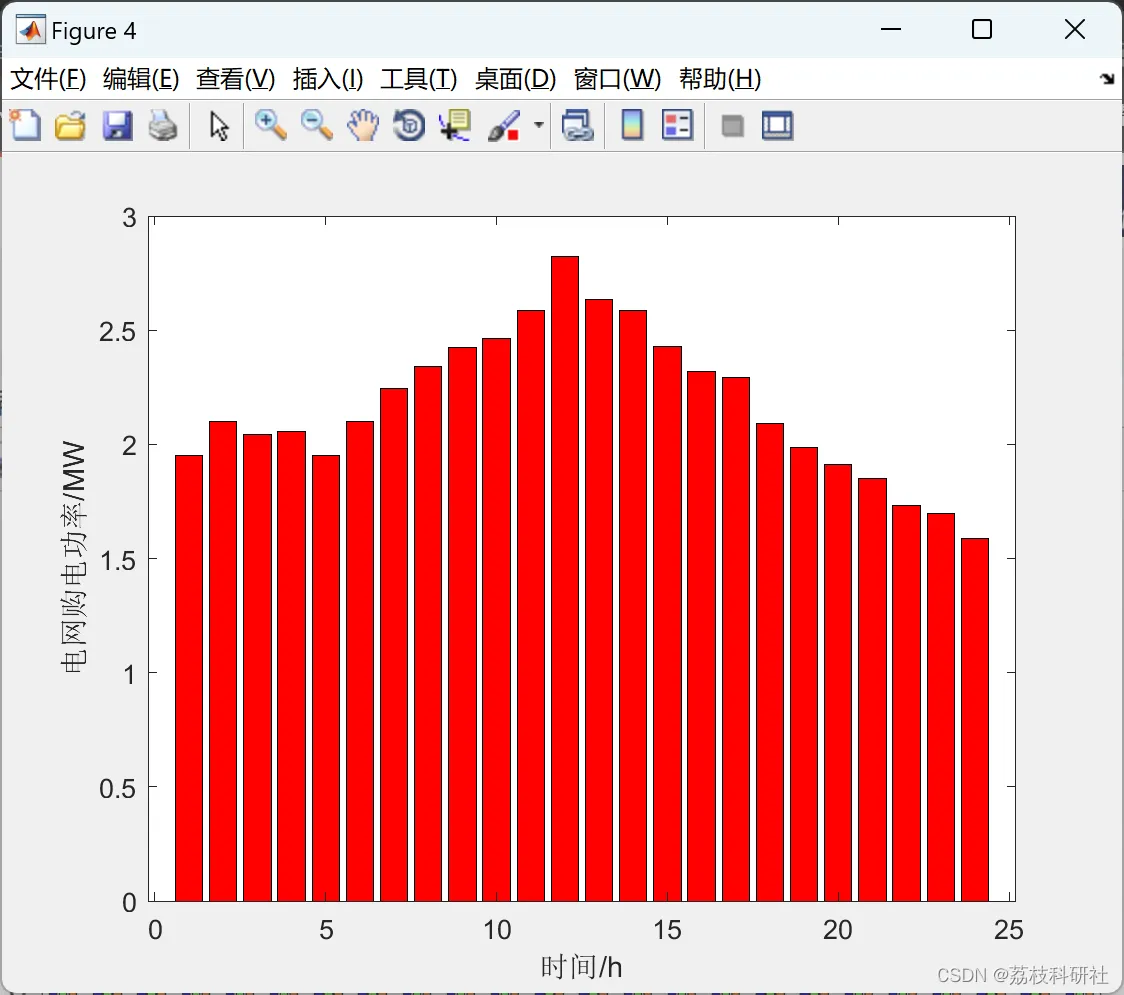Click the x-axis tick label 15
Screen dimensions: 1124x995
point(667,930)
